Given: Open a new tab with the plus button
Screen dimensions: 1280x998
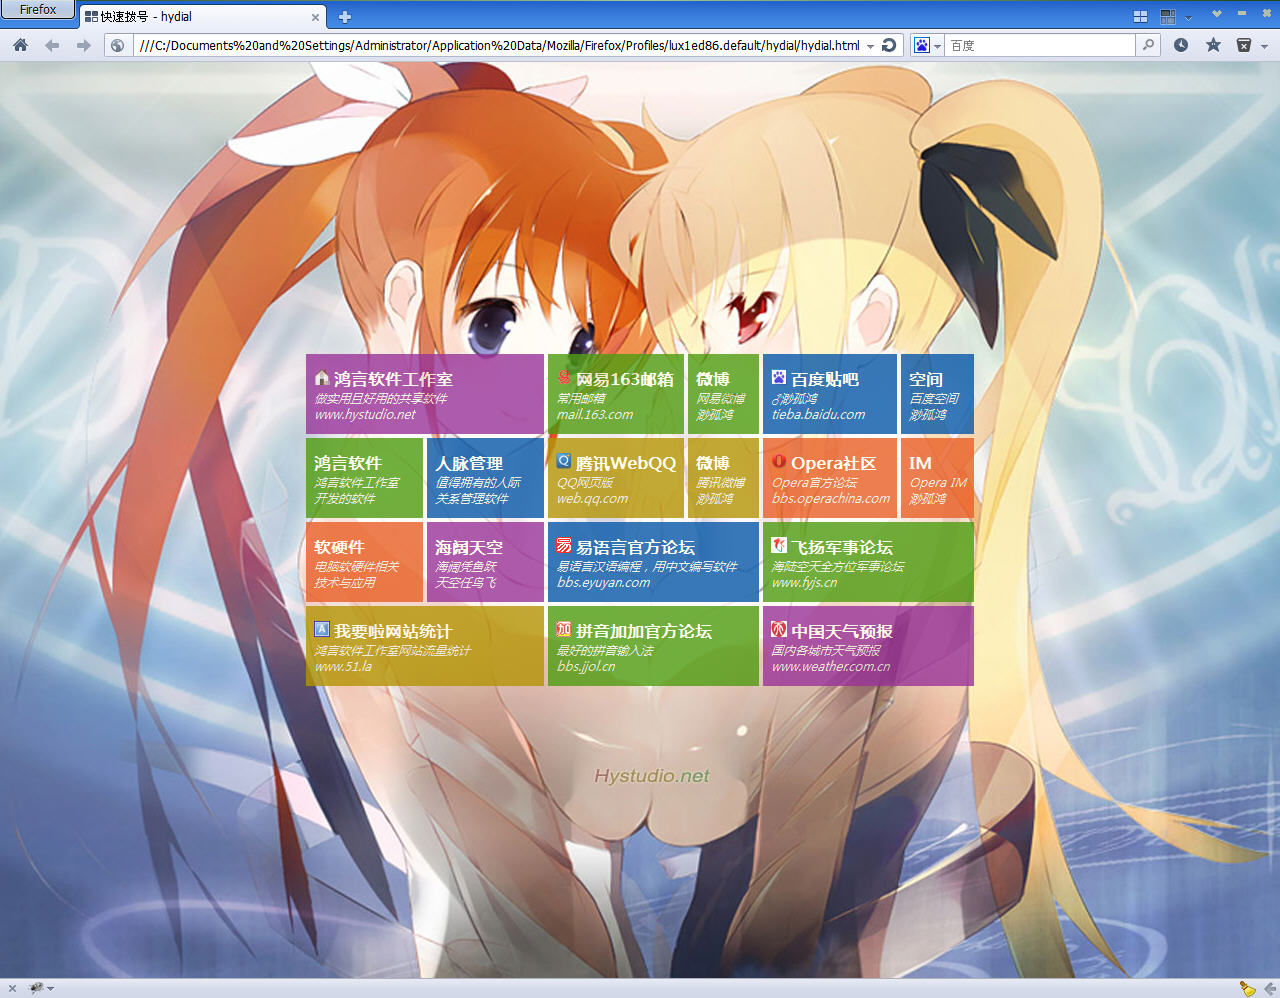Looking at the screenshot, I should tap(345, 17).
